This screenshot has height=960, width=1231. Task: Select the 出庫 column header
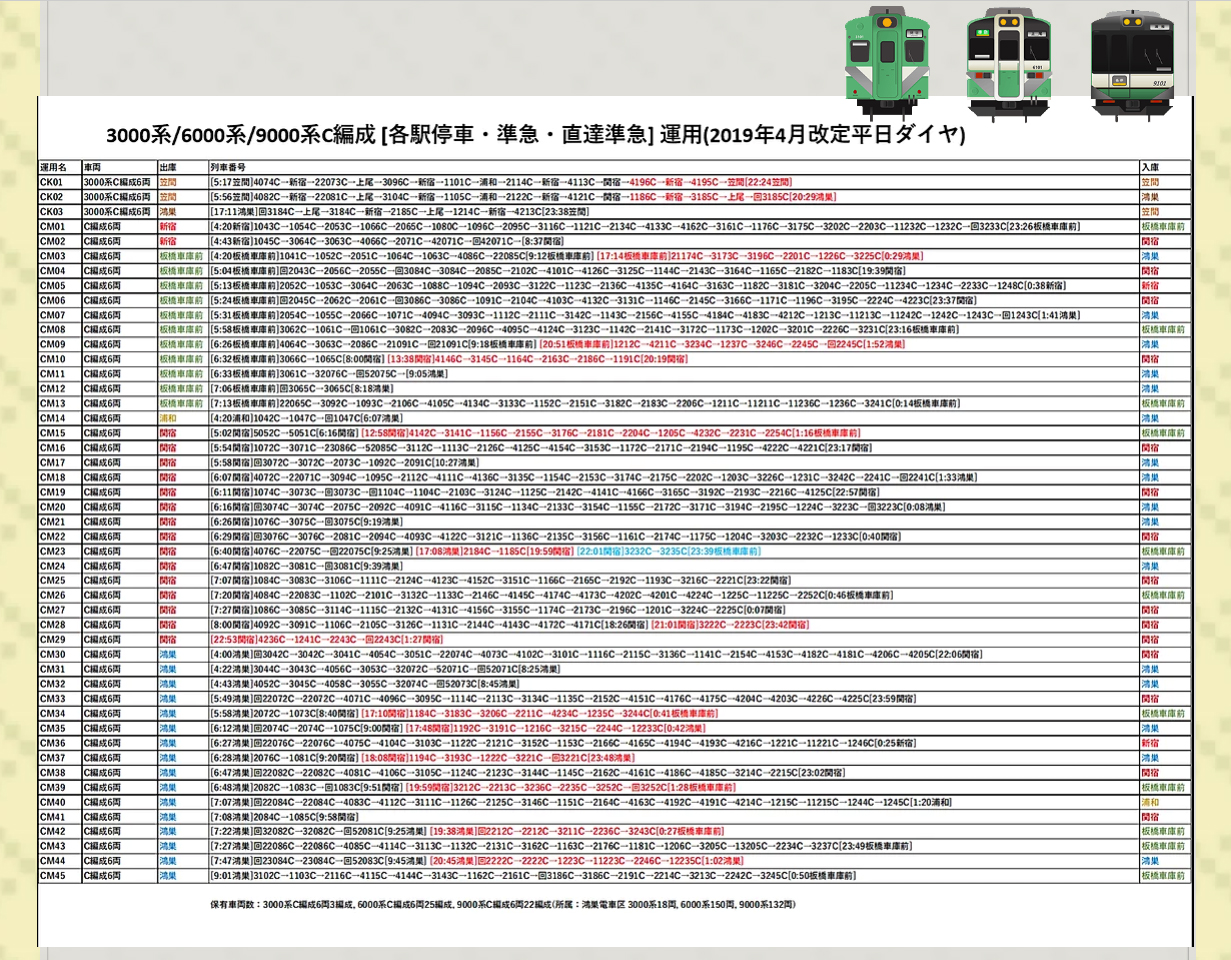click(167, 167)
